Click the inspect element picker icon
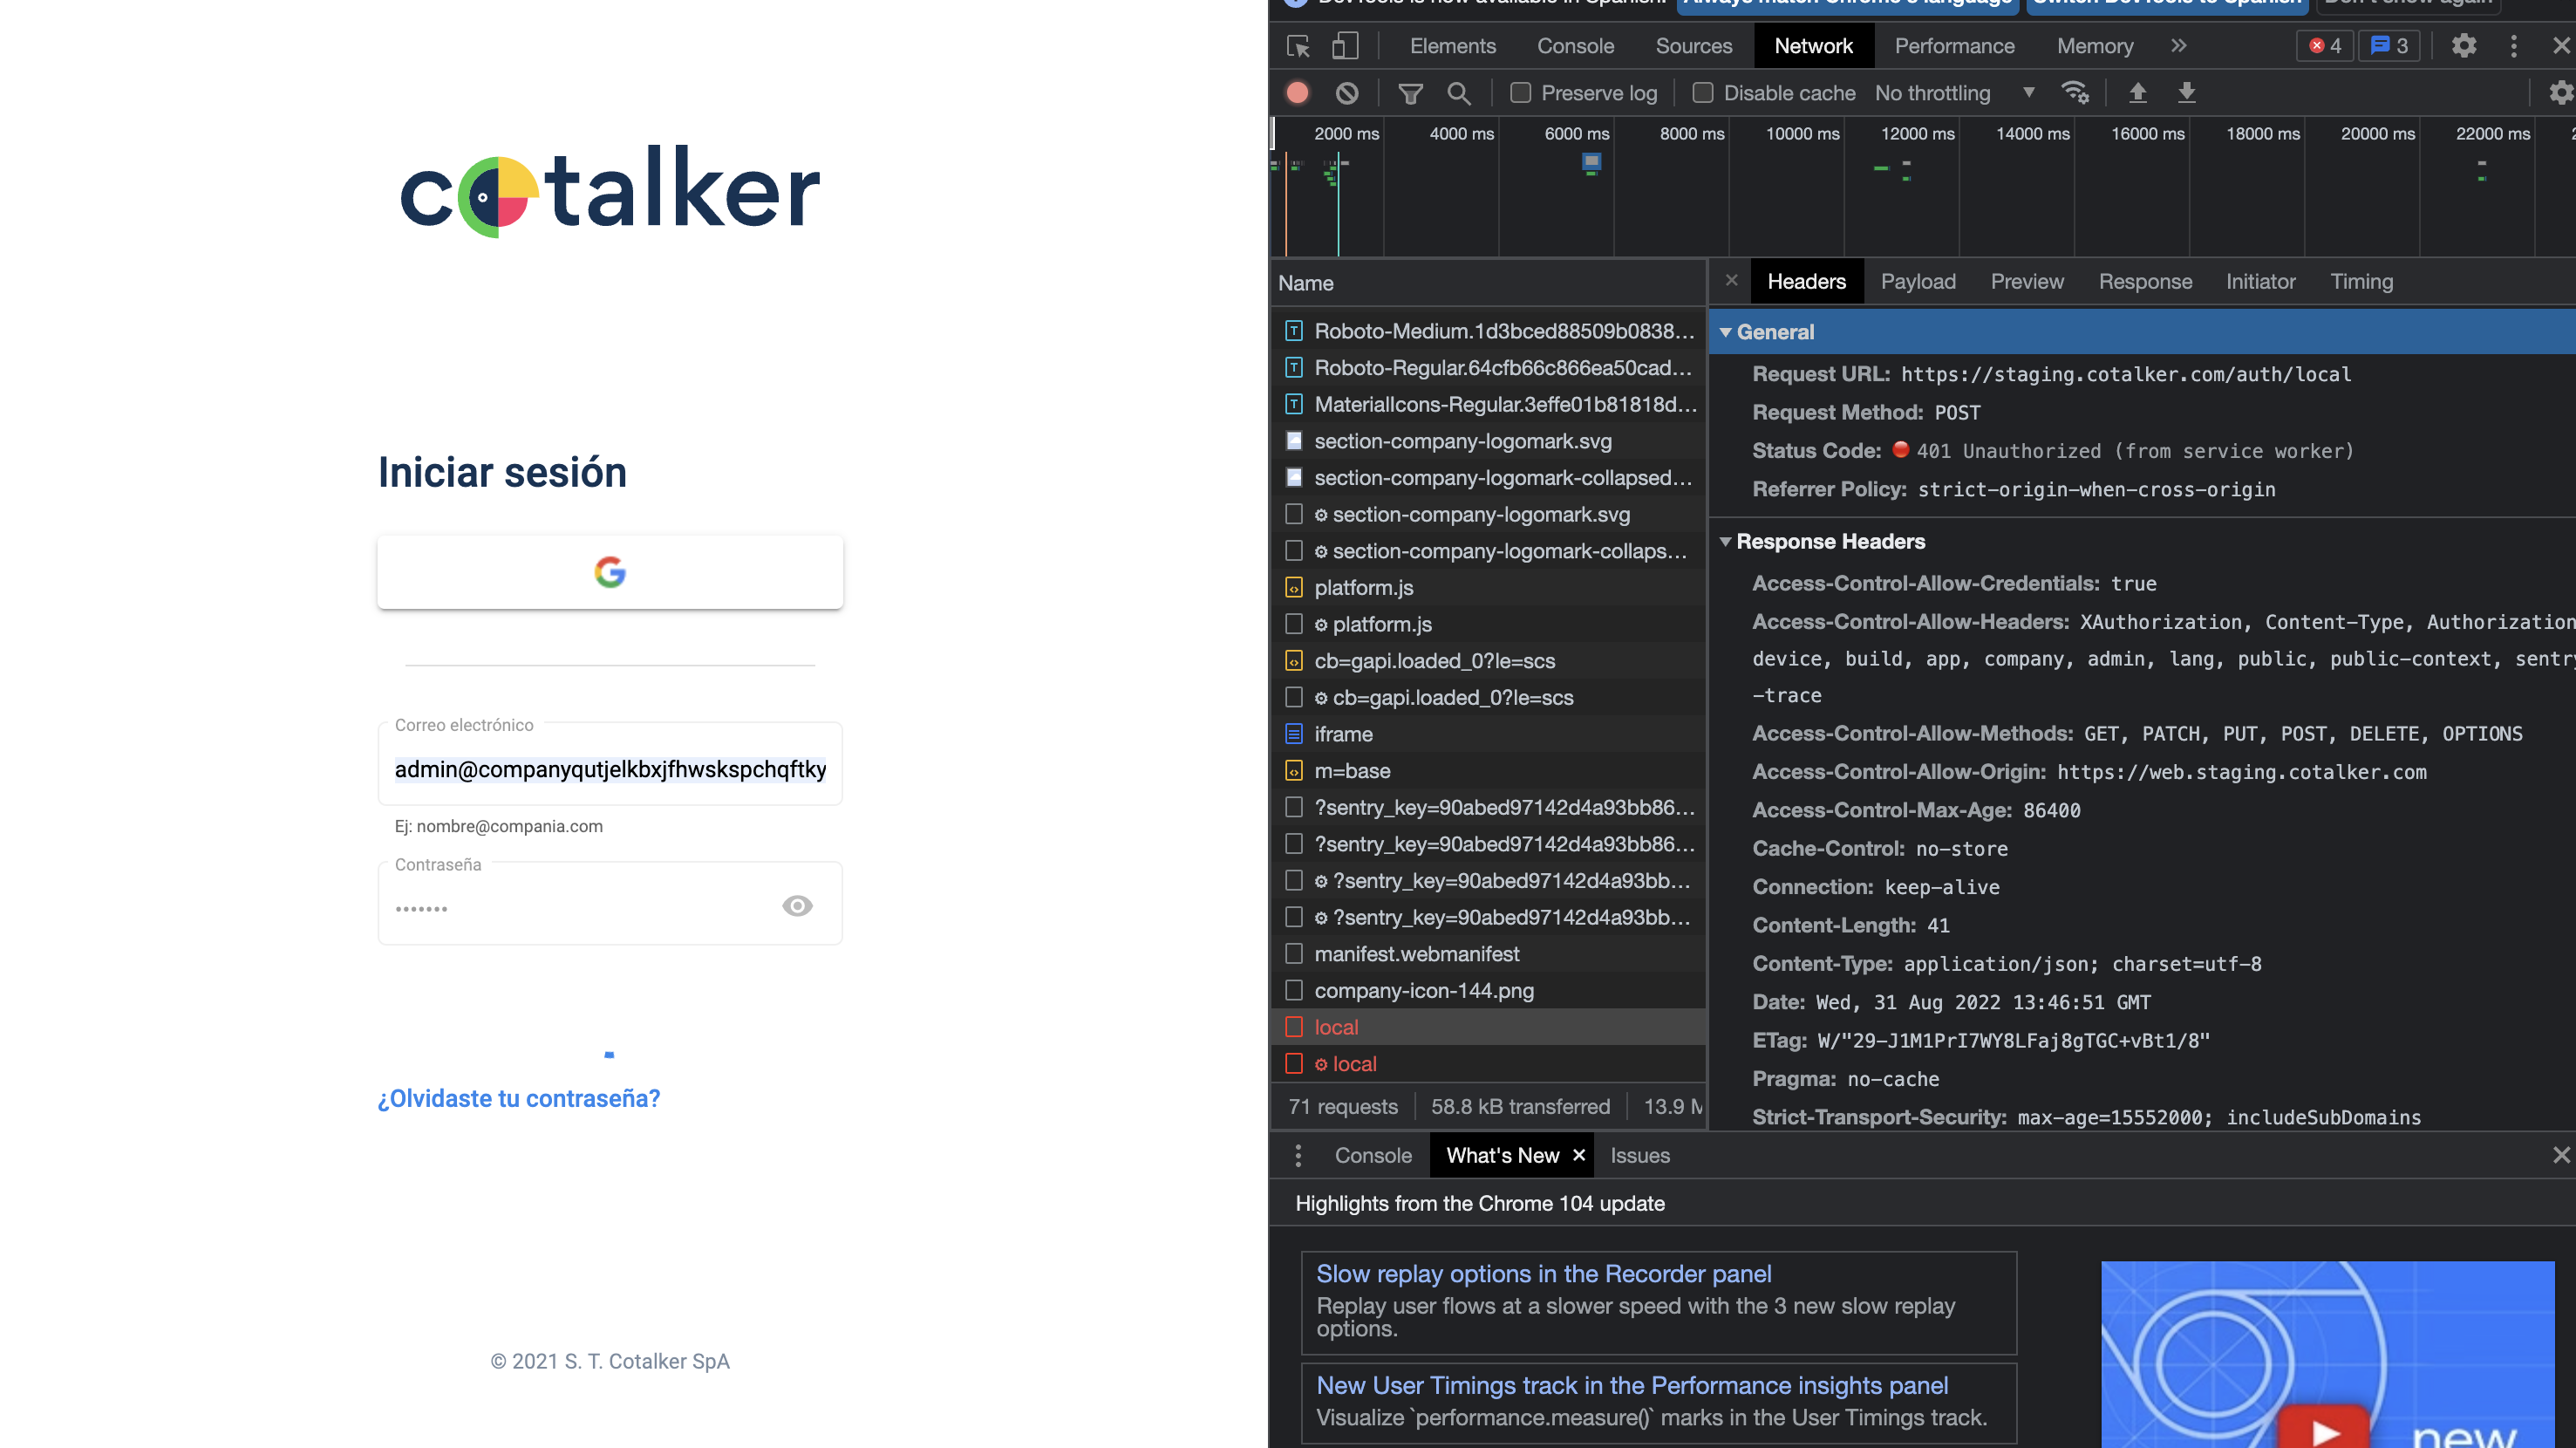Image resolution: width=2576 pixels, height=1448 pixels. 1298,46
